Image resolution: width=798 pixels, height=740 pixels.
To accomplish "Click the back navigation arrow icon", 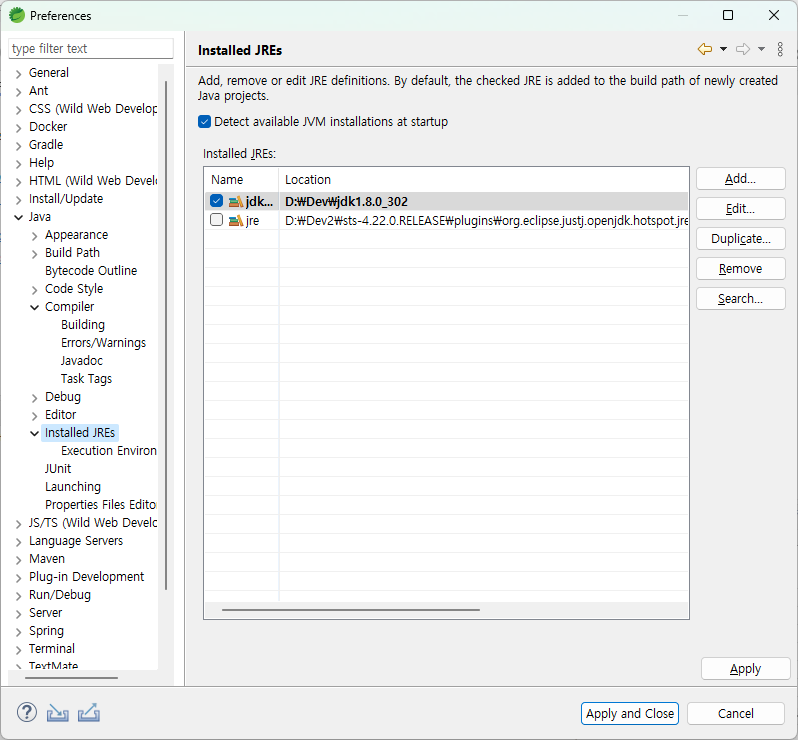I will [x=705, y=49].
